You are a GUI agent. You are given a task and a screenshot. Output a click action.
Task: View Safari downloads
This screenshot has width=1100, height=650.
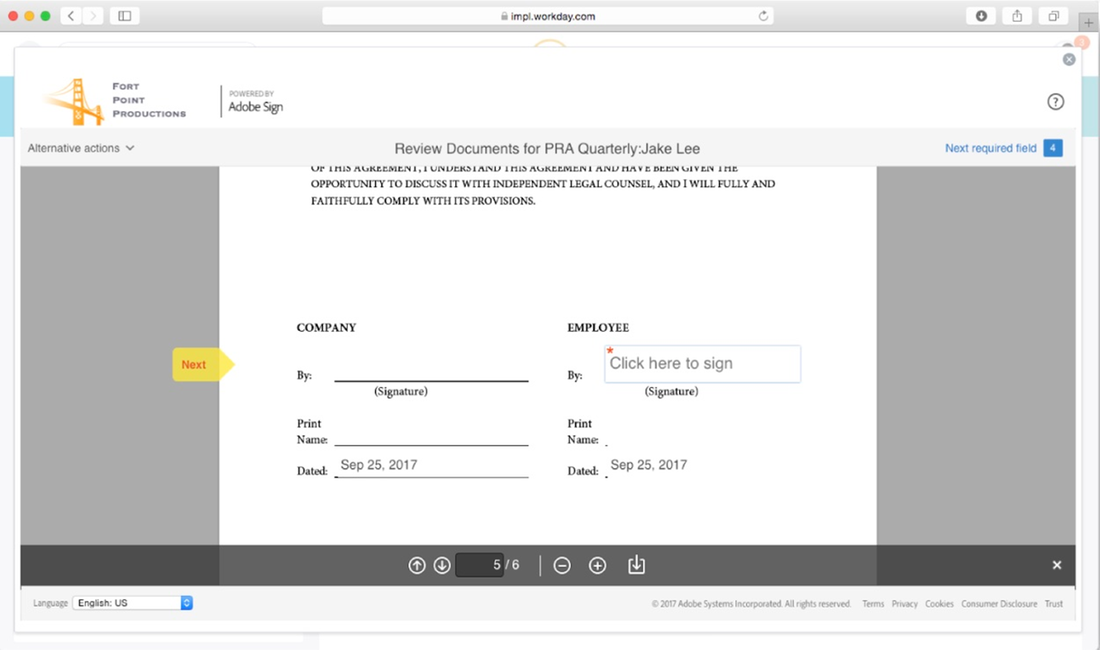point(980,16)
